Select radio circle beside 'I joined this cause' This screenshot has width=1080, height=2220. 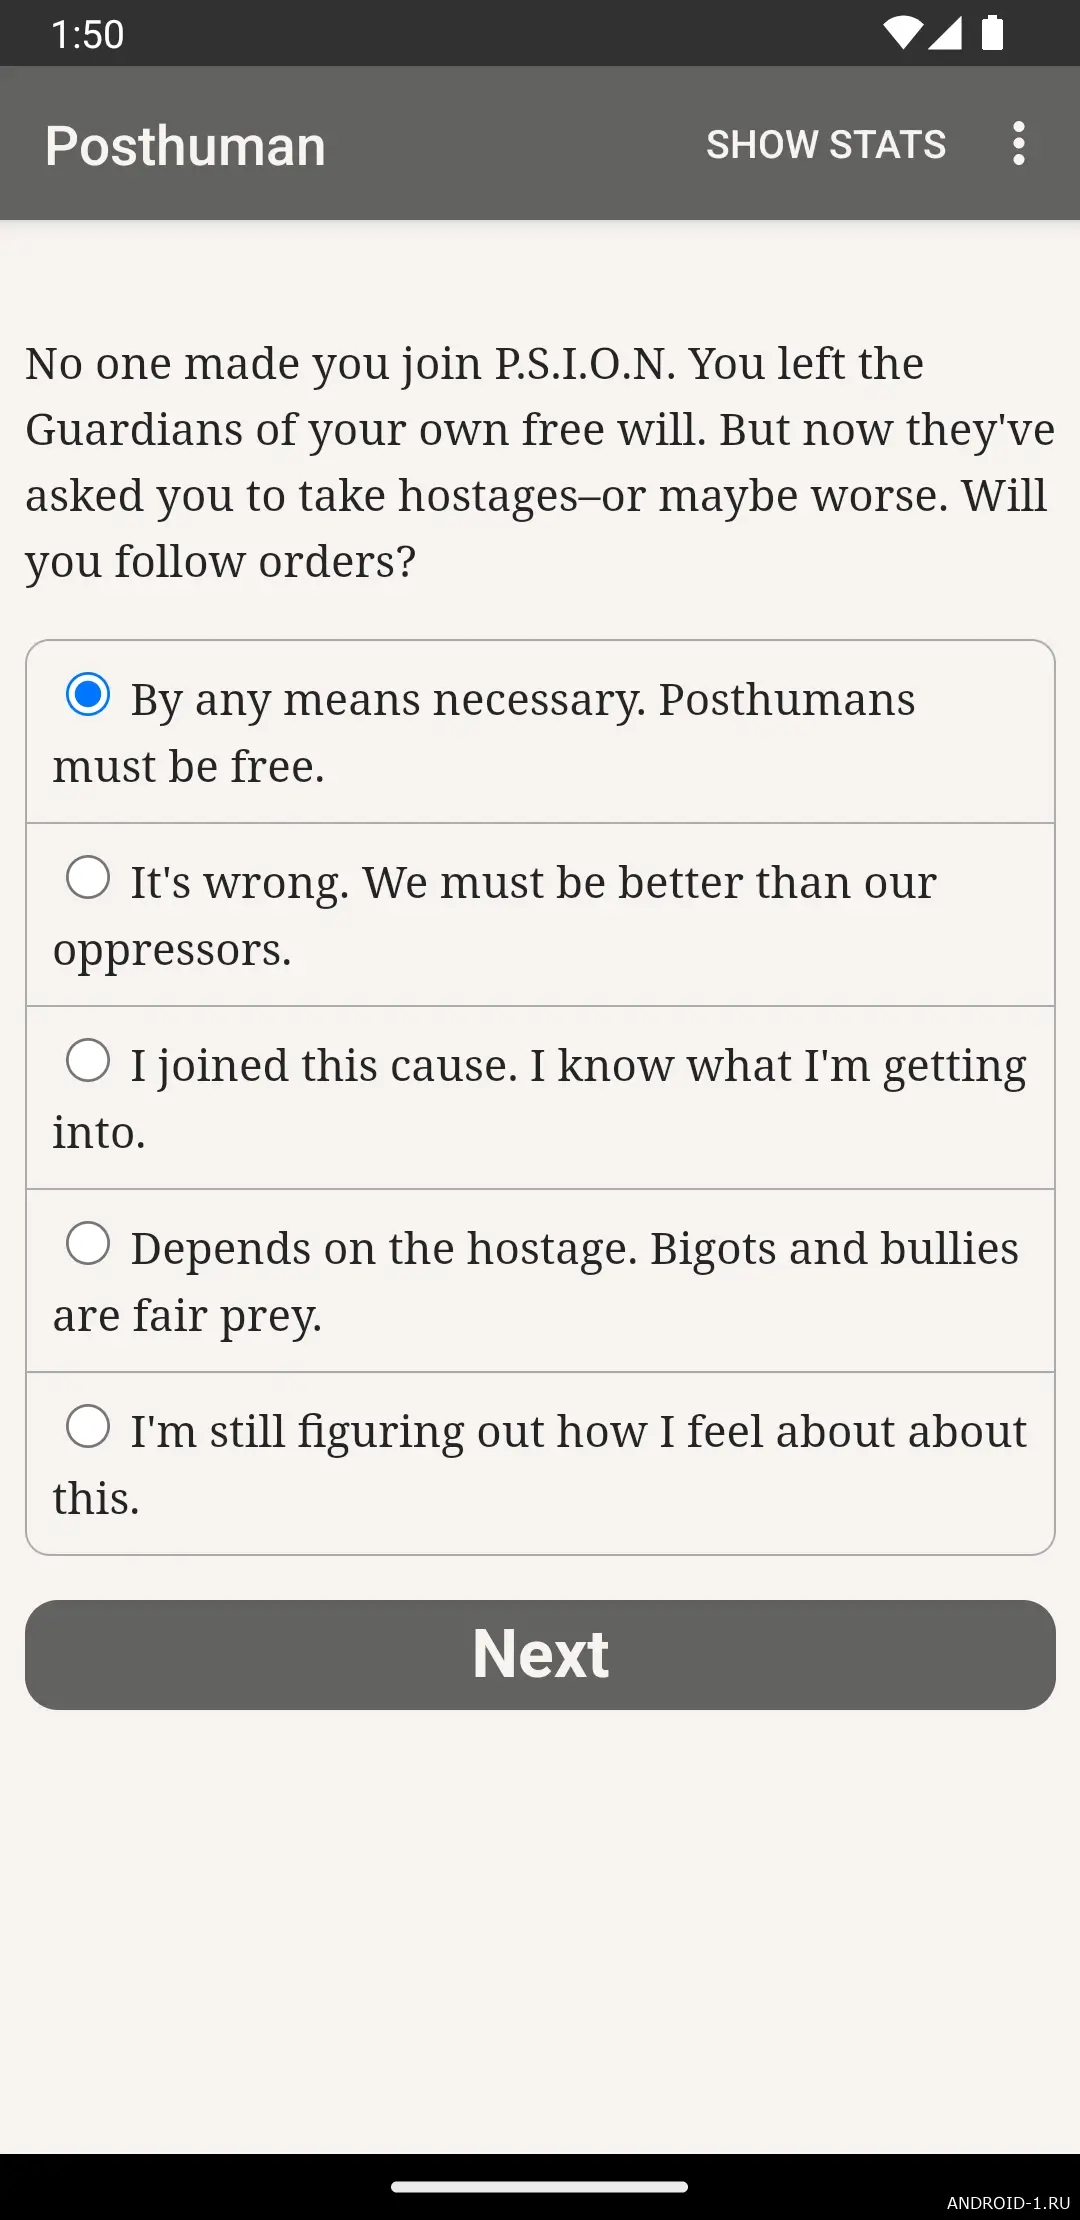[88, 1060]
